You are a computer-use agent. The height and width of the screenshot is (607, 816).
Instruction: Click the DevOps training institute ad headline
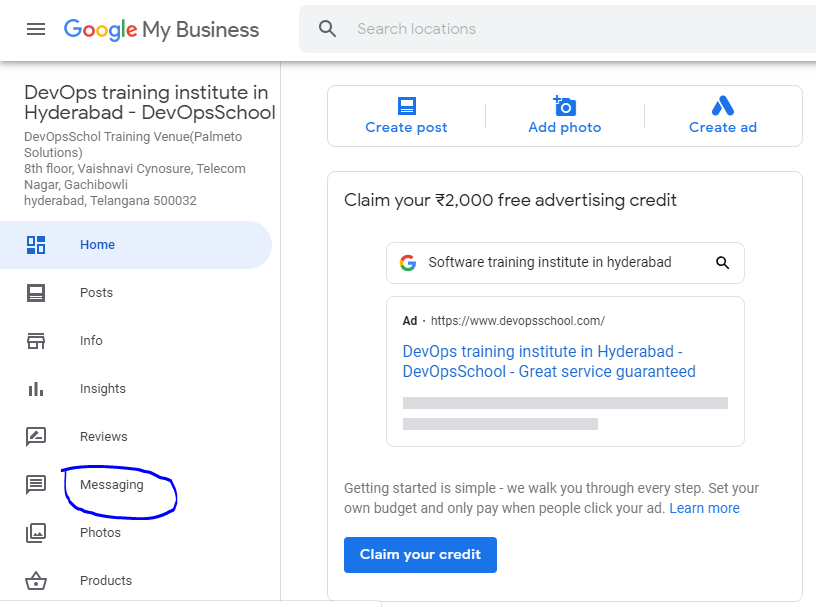pyautogui.click(x=549, y=361)
